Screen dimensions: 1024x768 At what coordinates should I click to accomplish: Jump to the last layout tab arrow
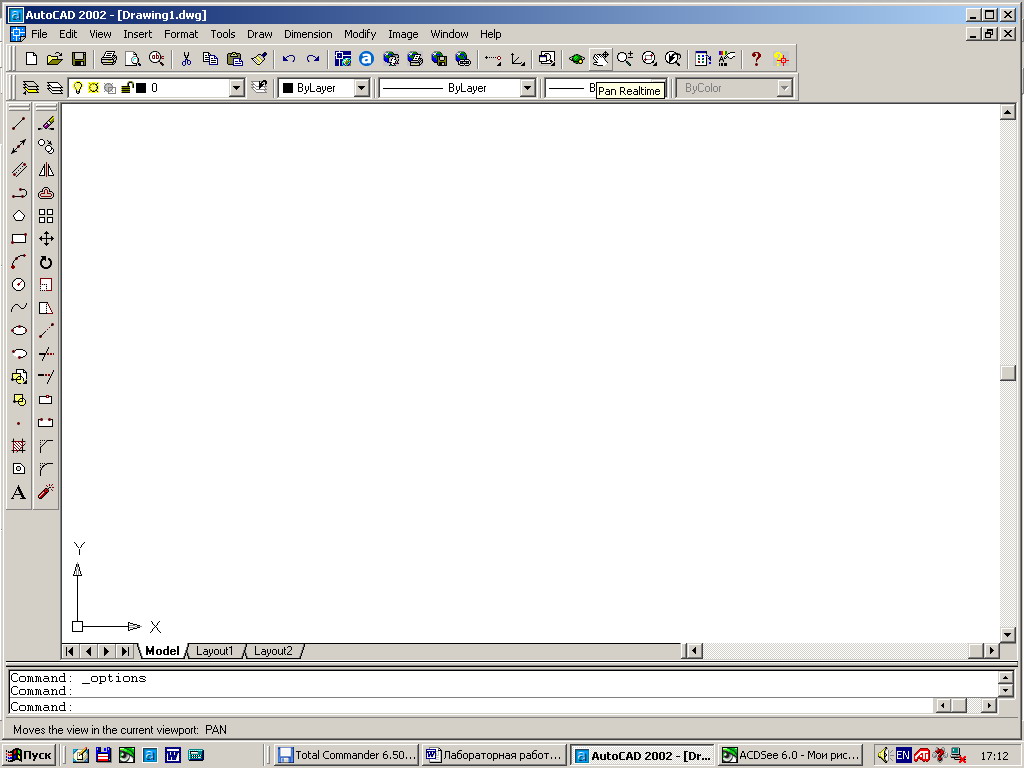tap(125, 650)
